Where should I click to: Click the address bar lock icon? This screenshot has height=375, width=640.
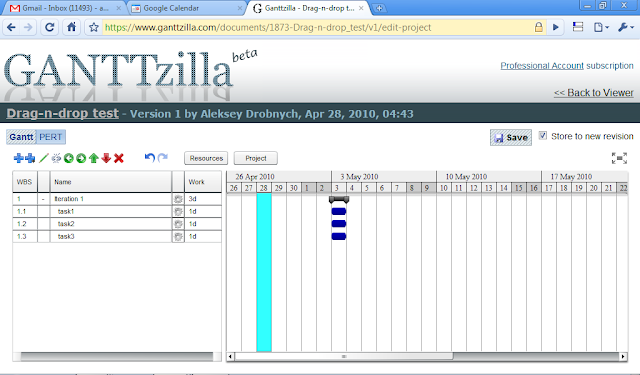[539, 27]
